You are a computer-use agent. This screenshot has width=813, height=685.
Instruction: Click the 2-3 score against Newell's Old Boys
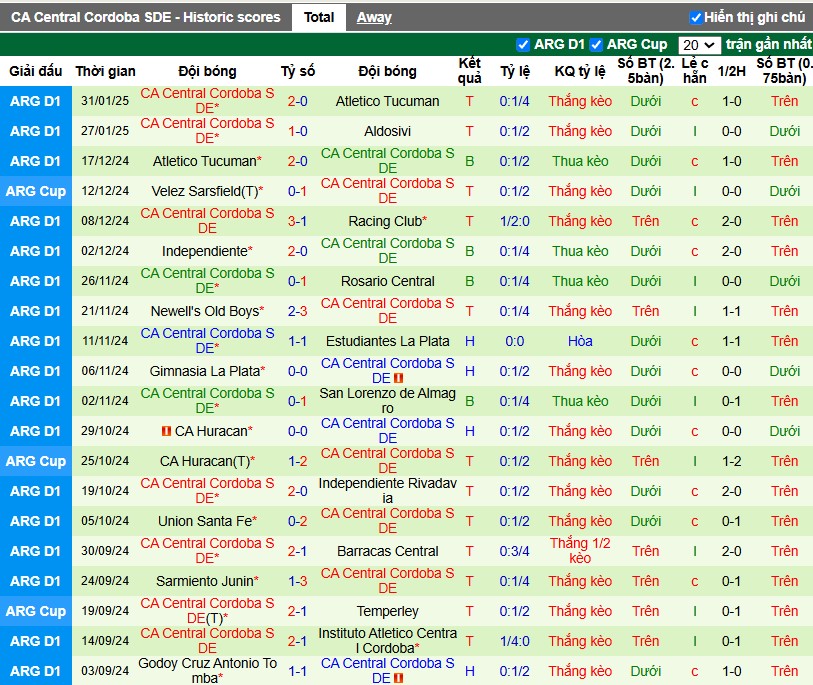pos(298,311)
